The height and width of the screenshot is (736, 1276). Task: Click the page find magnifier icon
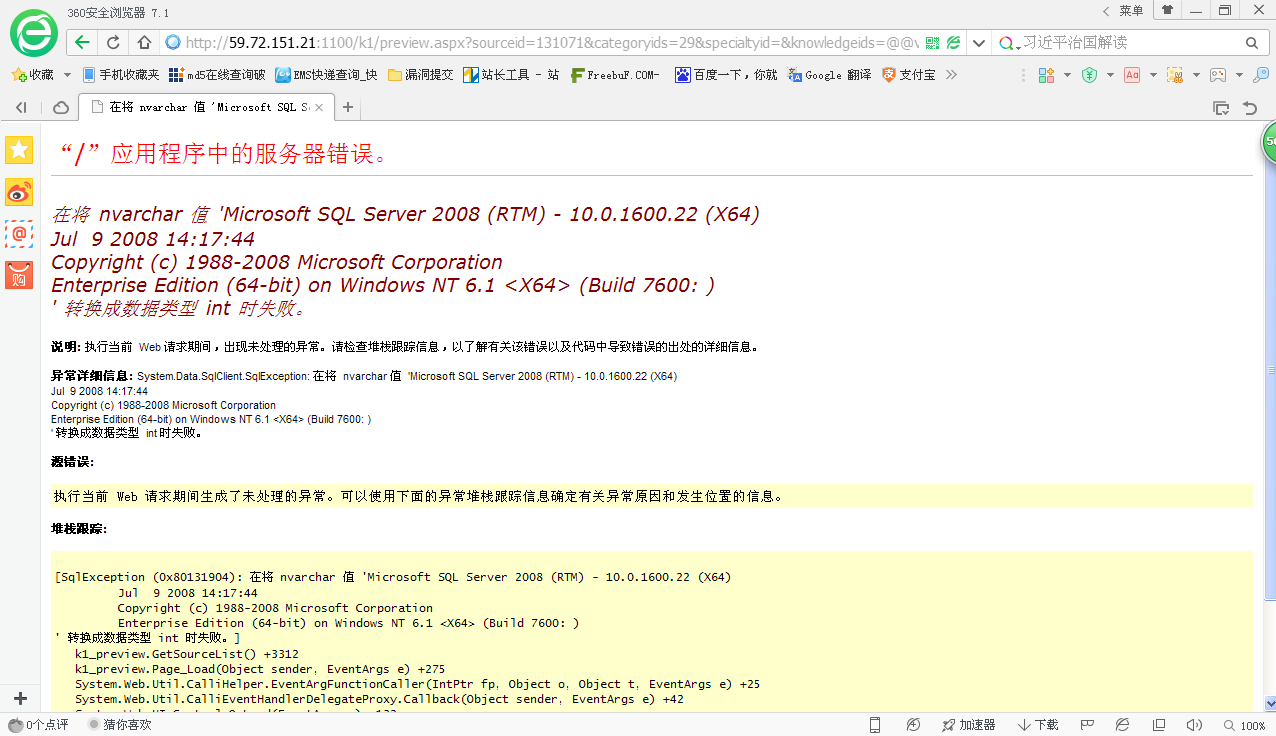click(1260, 75)
